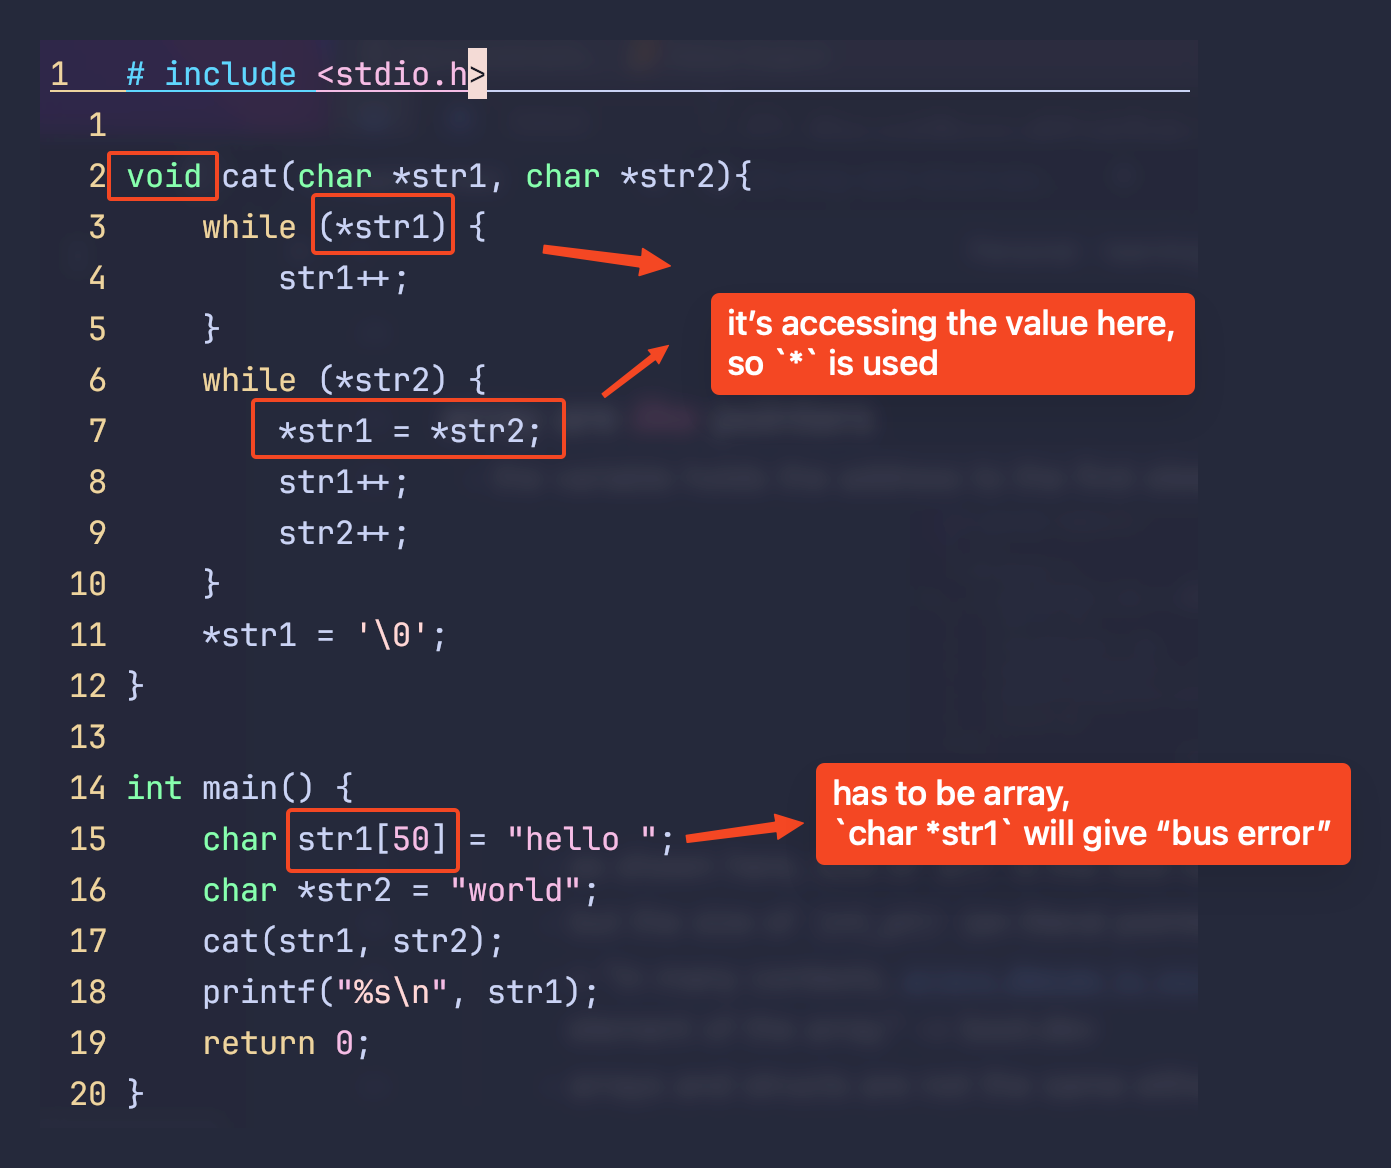The height and width of the screenshot is (1168, 1391).
Task: Click the arrow beside the while (*str1) line
Action: point(606,257)
